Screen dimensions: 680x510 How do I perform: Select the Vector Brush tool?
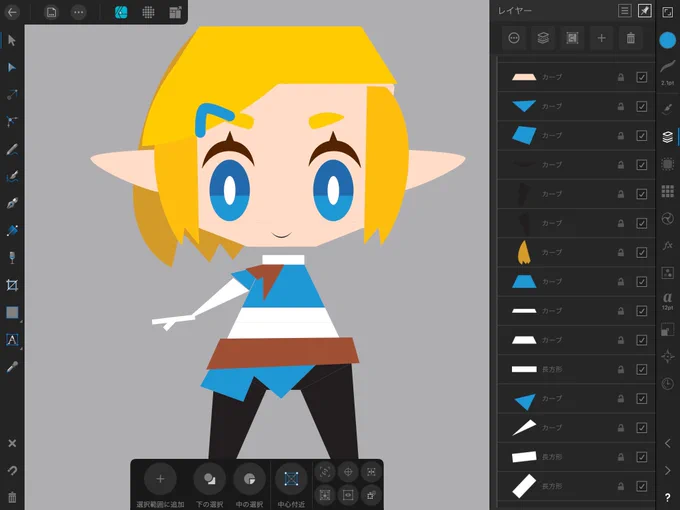12,177
